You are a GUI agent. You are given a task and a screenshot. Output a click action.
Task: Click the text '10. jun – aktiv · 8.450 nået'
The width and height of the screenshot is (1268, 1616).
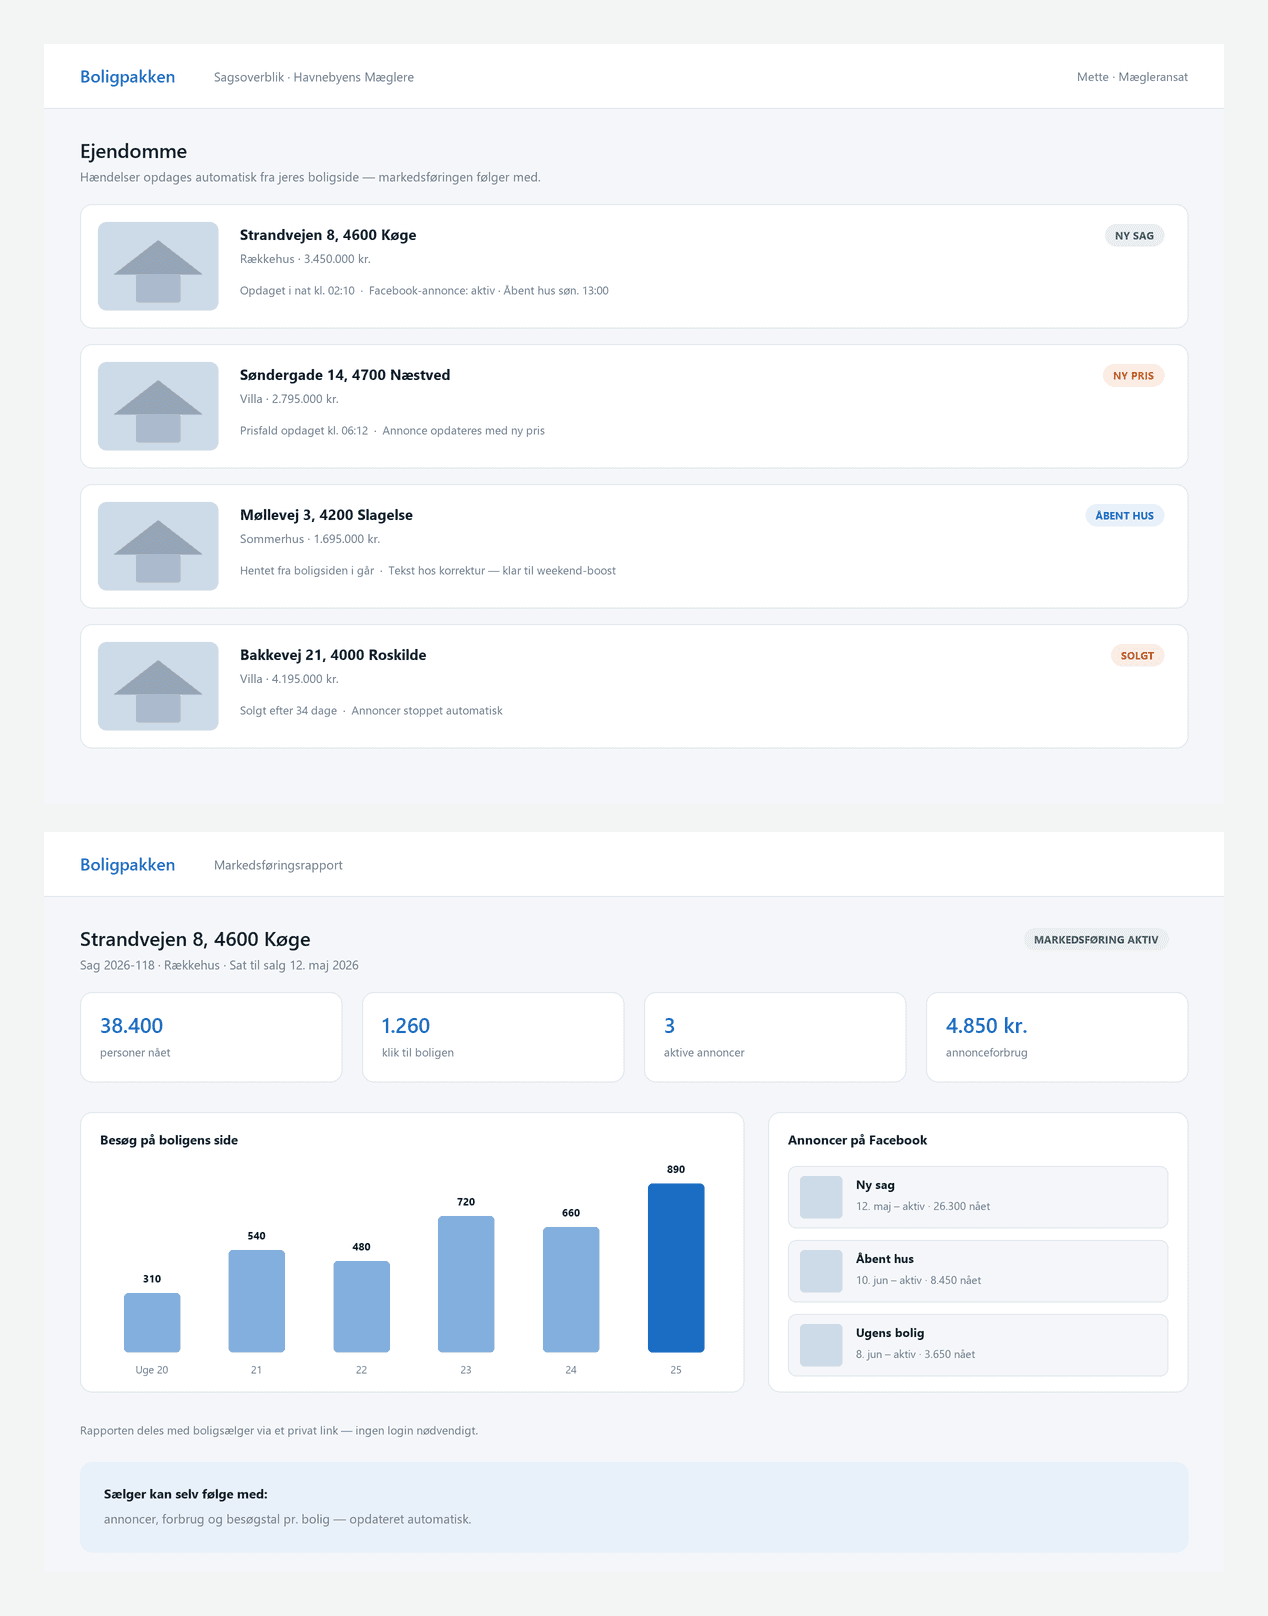click(918, 1280)
